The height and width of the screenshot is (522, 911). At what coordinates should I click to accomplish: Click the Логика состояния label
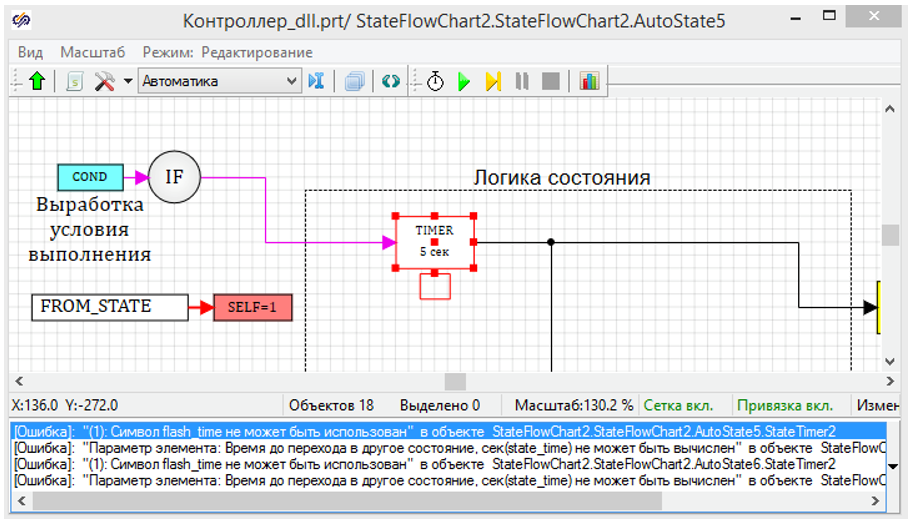[562, 177]
